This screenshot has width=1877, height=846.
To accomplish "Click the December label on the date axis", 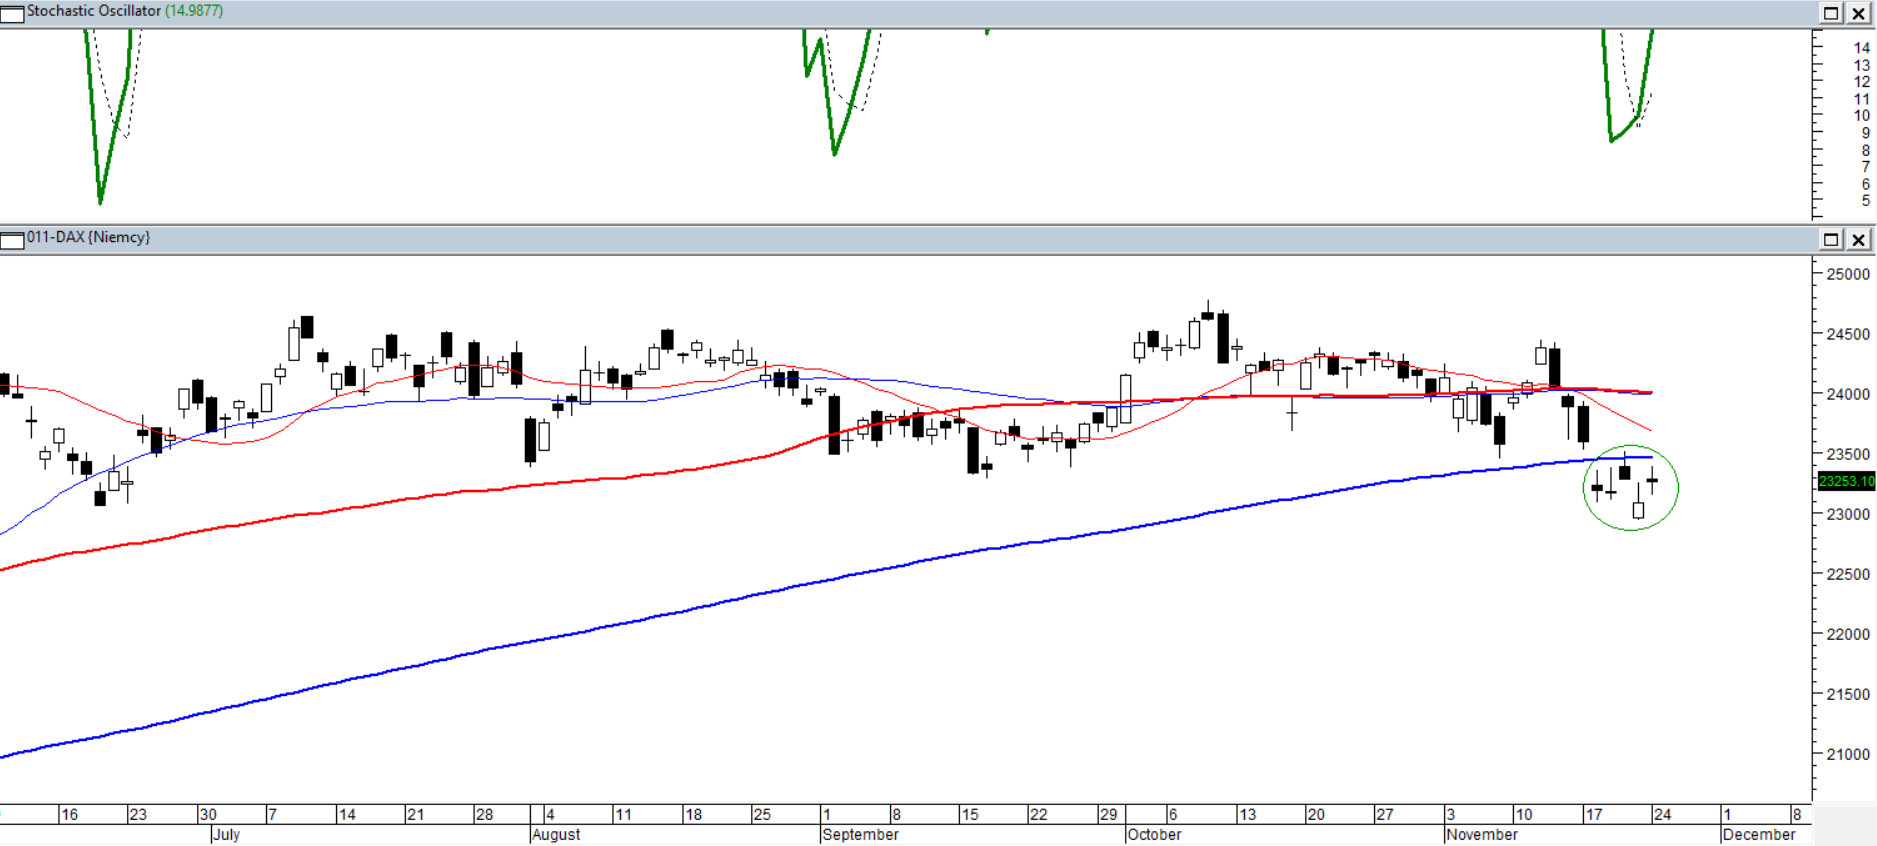I will pyautogui.click(x=1759, y=835).
